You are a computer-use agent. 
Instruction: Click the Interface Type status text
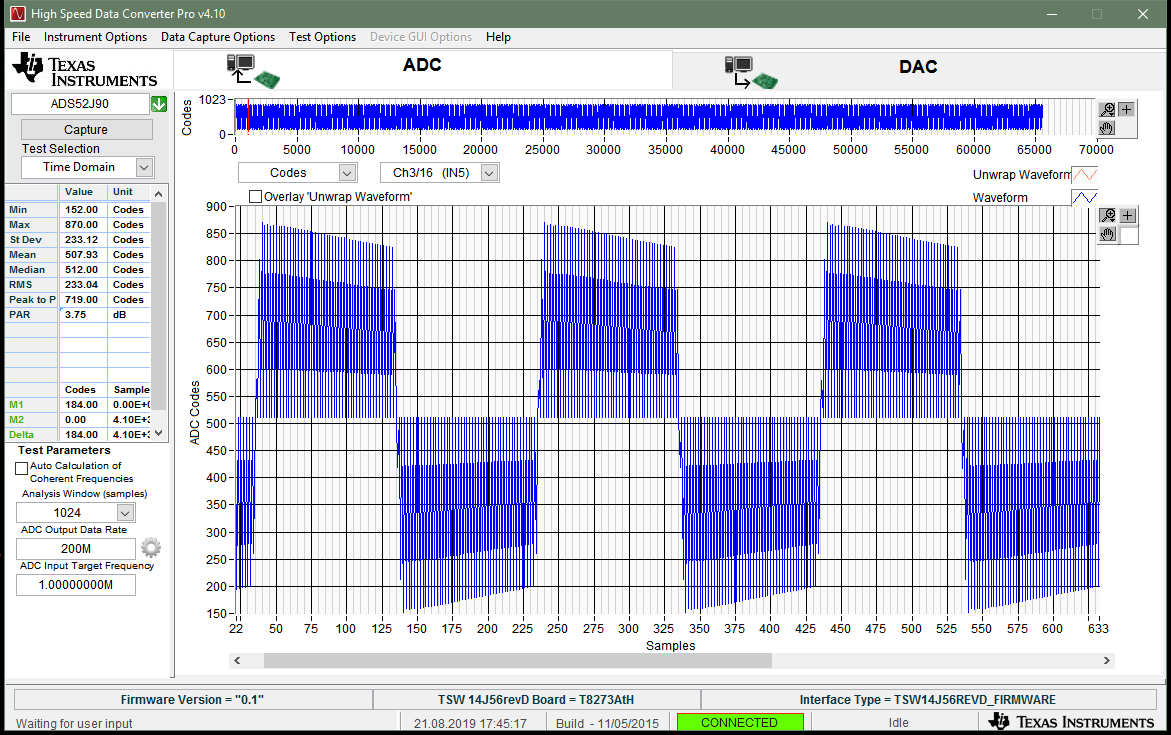[928, 700]
